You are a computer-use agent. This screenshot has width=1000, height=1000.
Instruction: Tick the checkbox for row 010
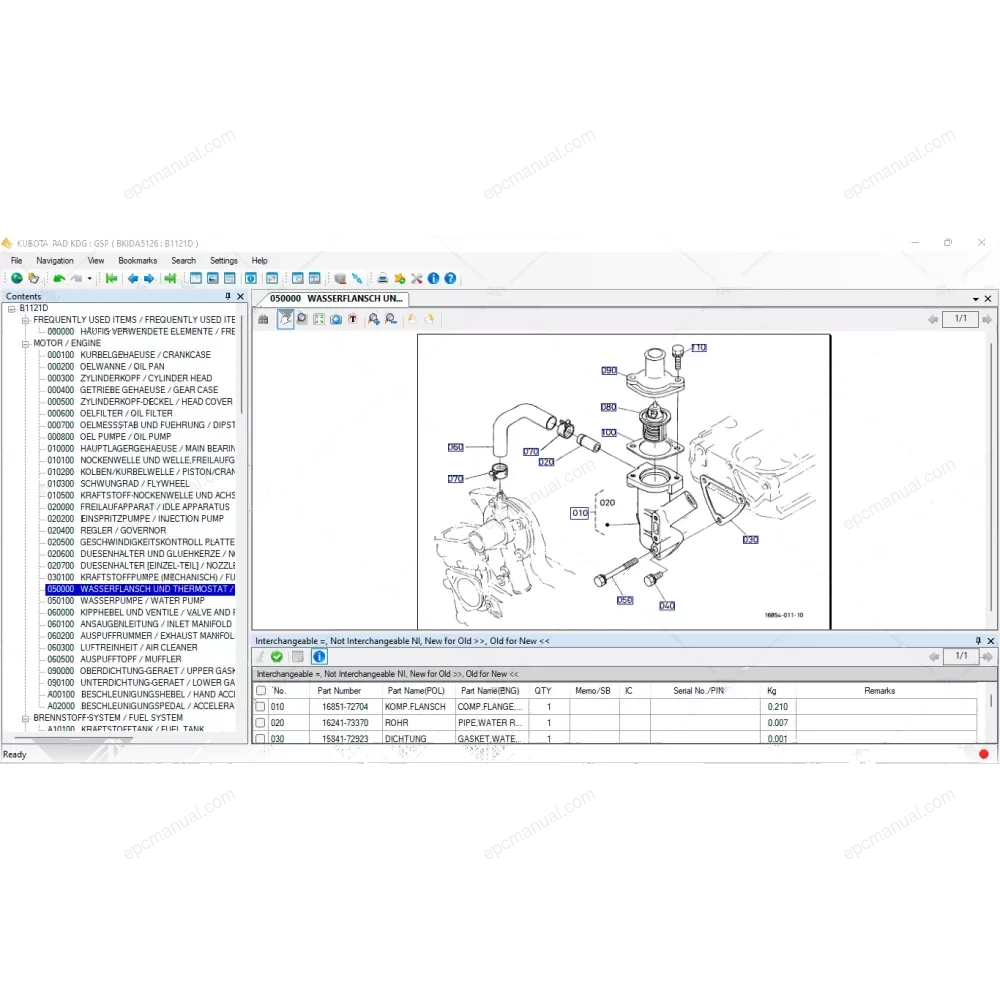click(260, 707)
